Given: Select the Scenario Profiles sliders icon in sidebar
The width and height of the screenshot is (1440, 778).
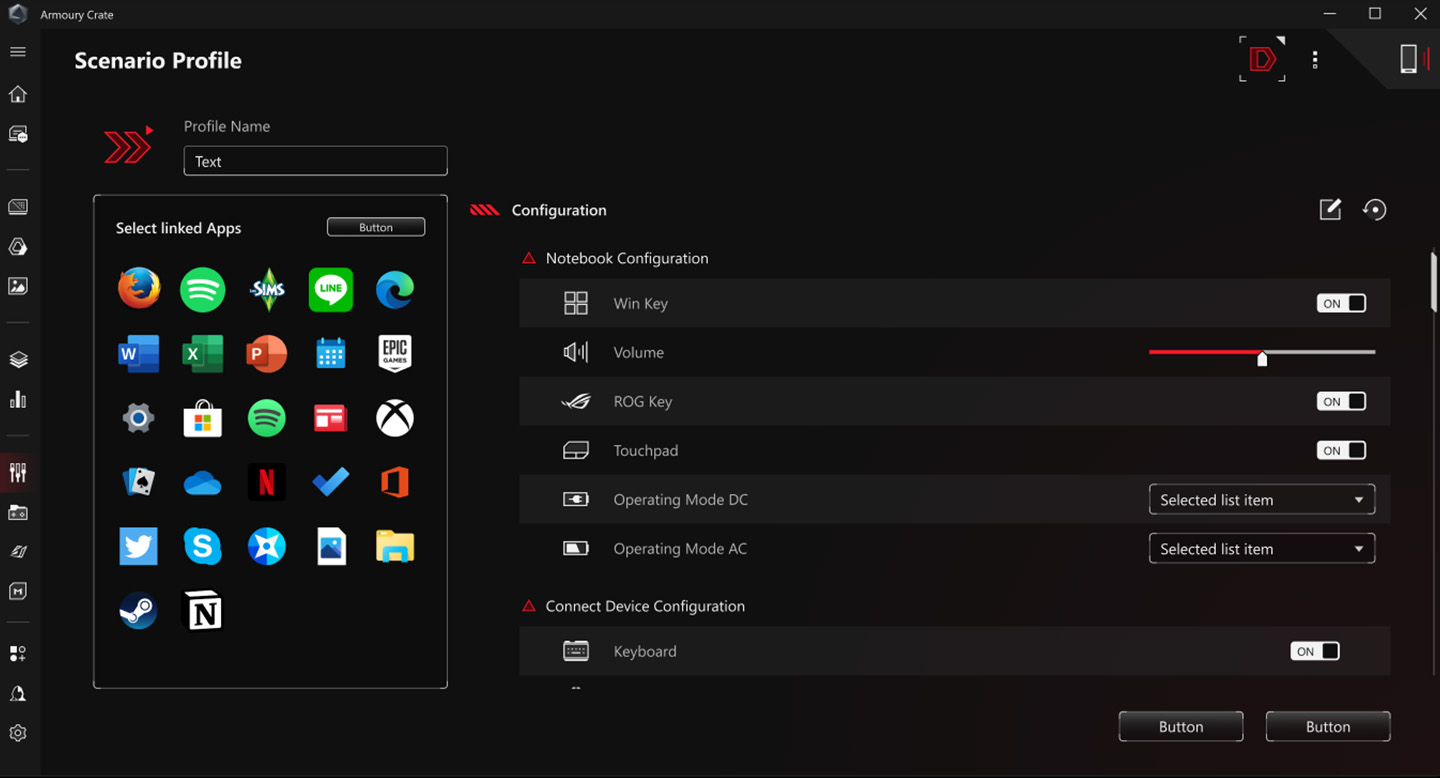Looking at the screenshot, I should tap(17, 472).
